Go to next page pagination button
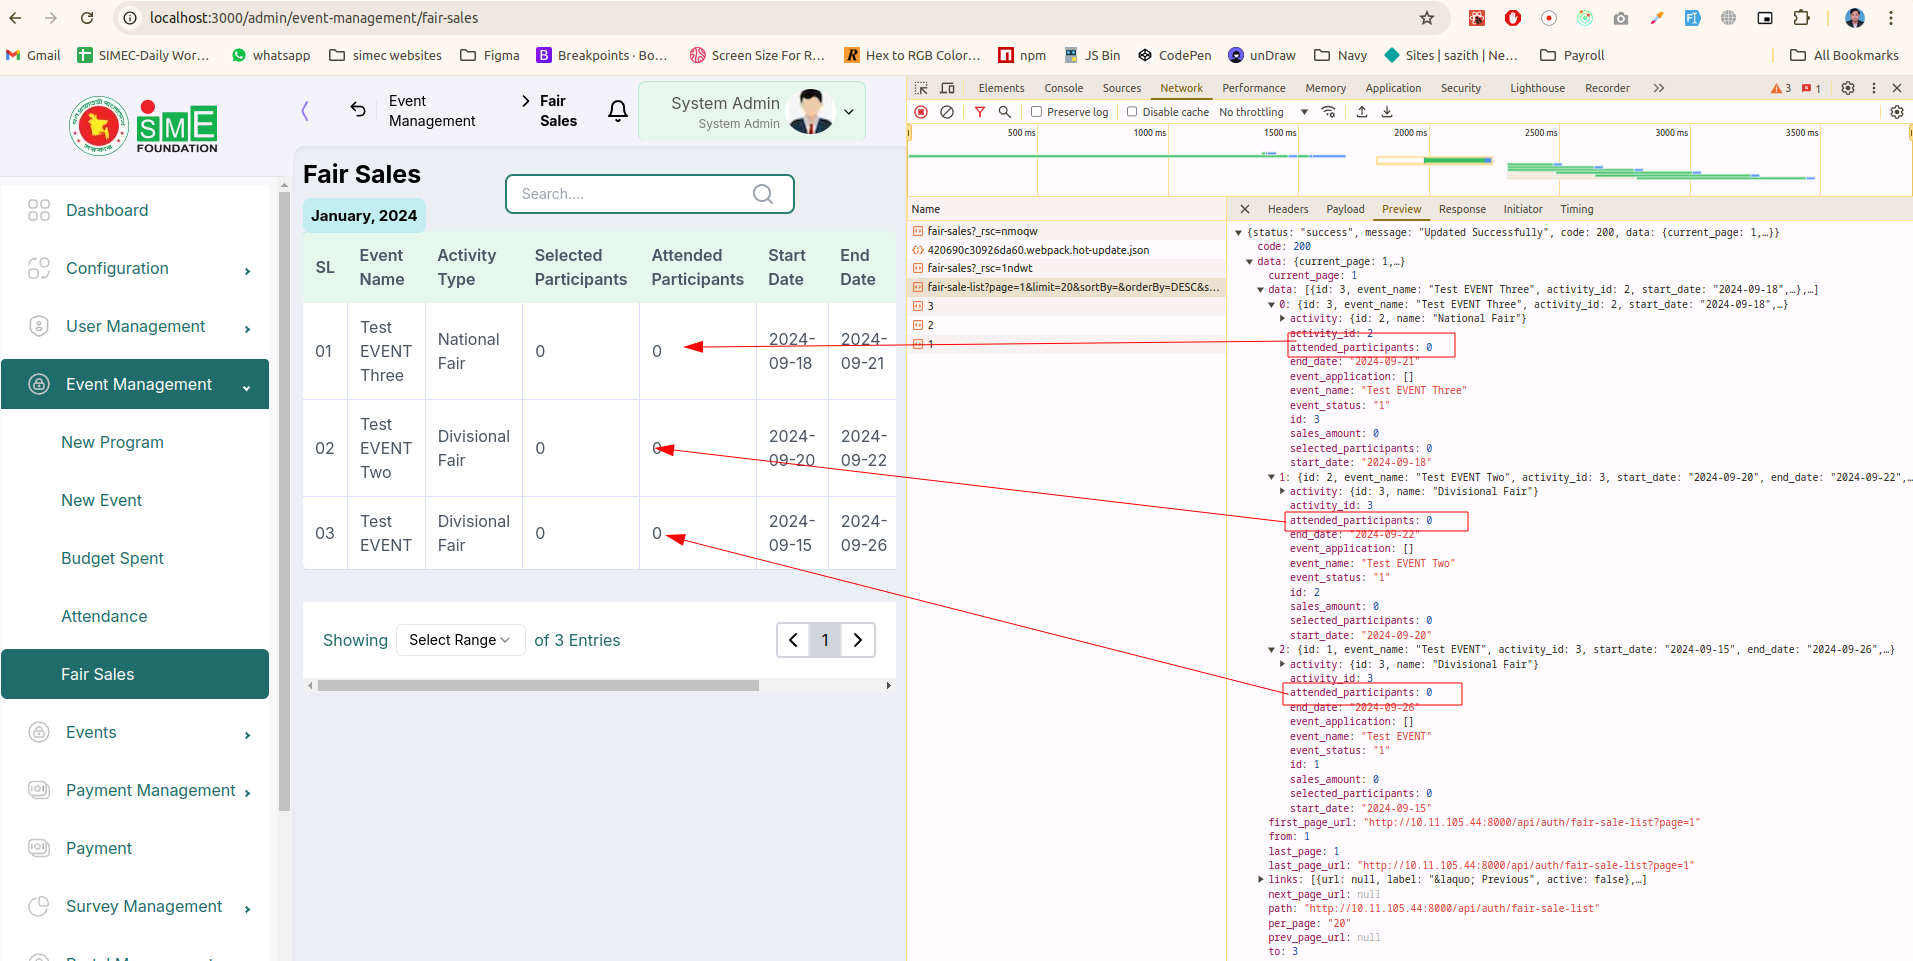Viewport: 1913px width, 961px height. [858, 640]
